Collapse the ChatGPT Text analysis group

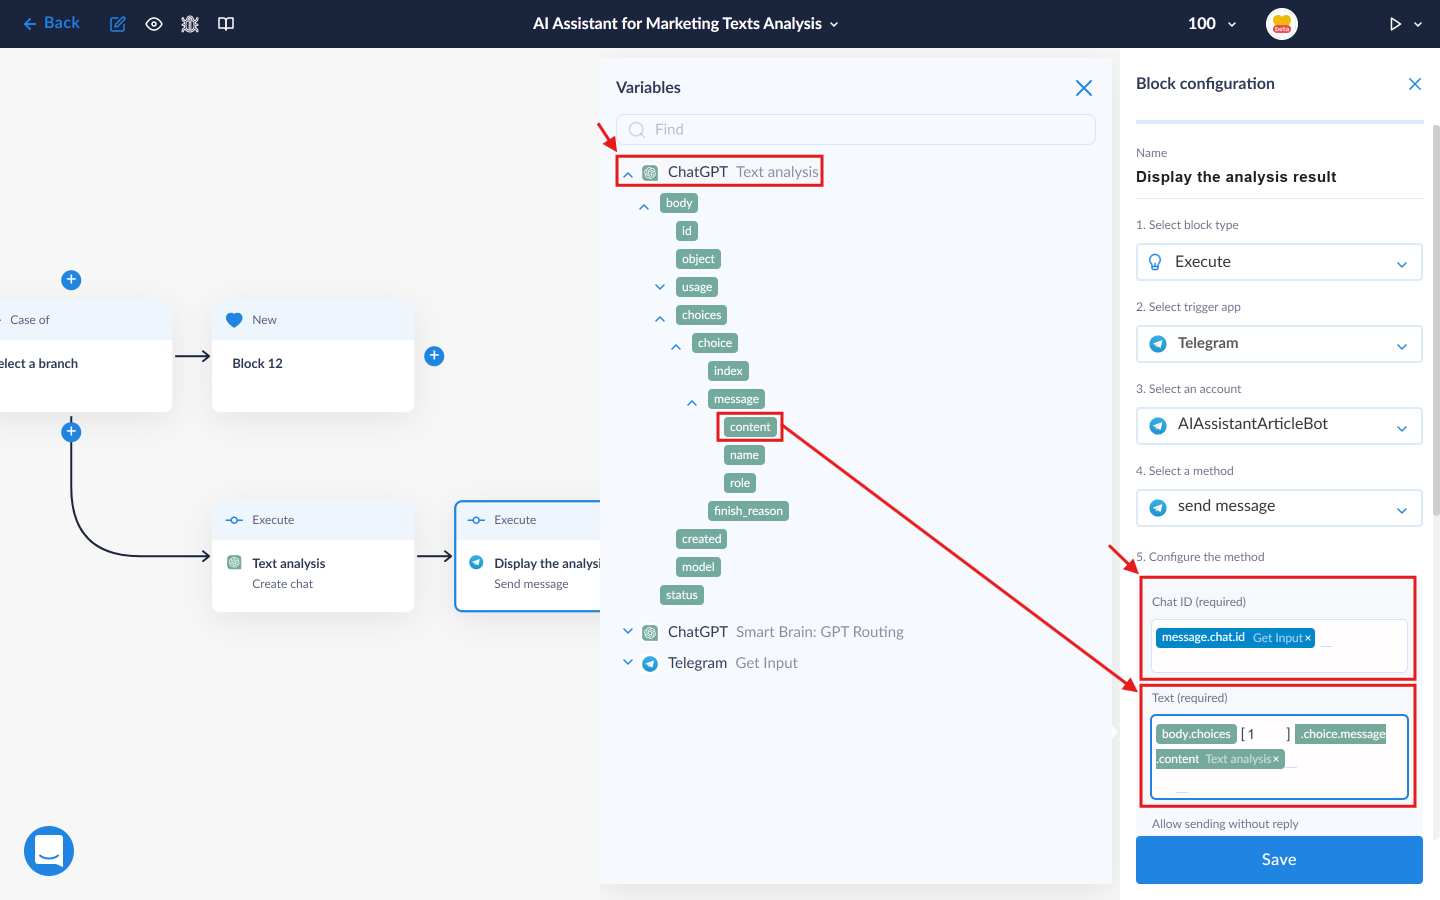point(628,174)
